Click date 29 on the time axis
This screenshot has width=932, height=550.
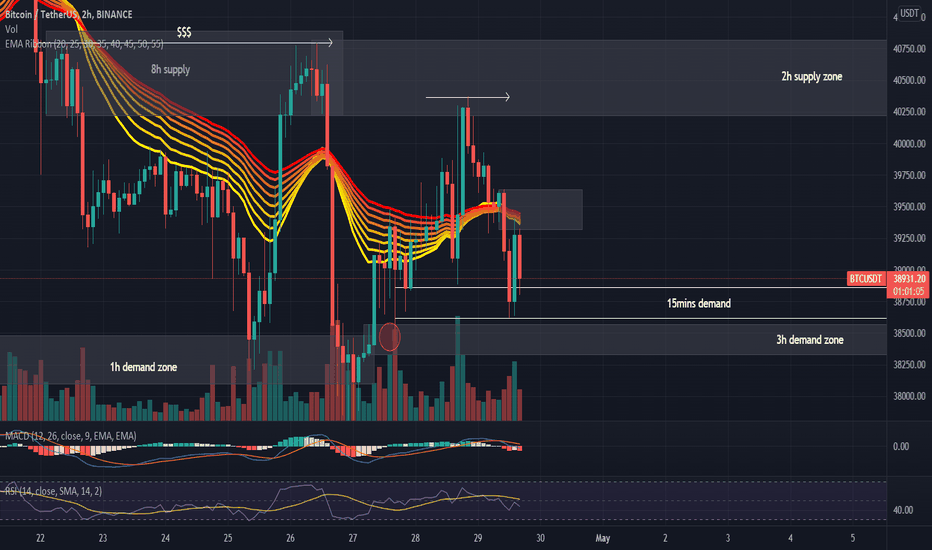(478, 538)
